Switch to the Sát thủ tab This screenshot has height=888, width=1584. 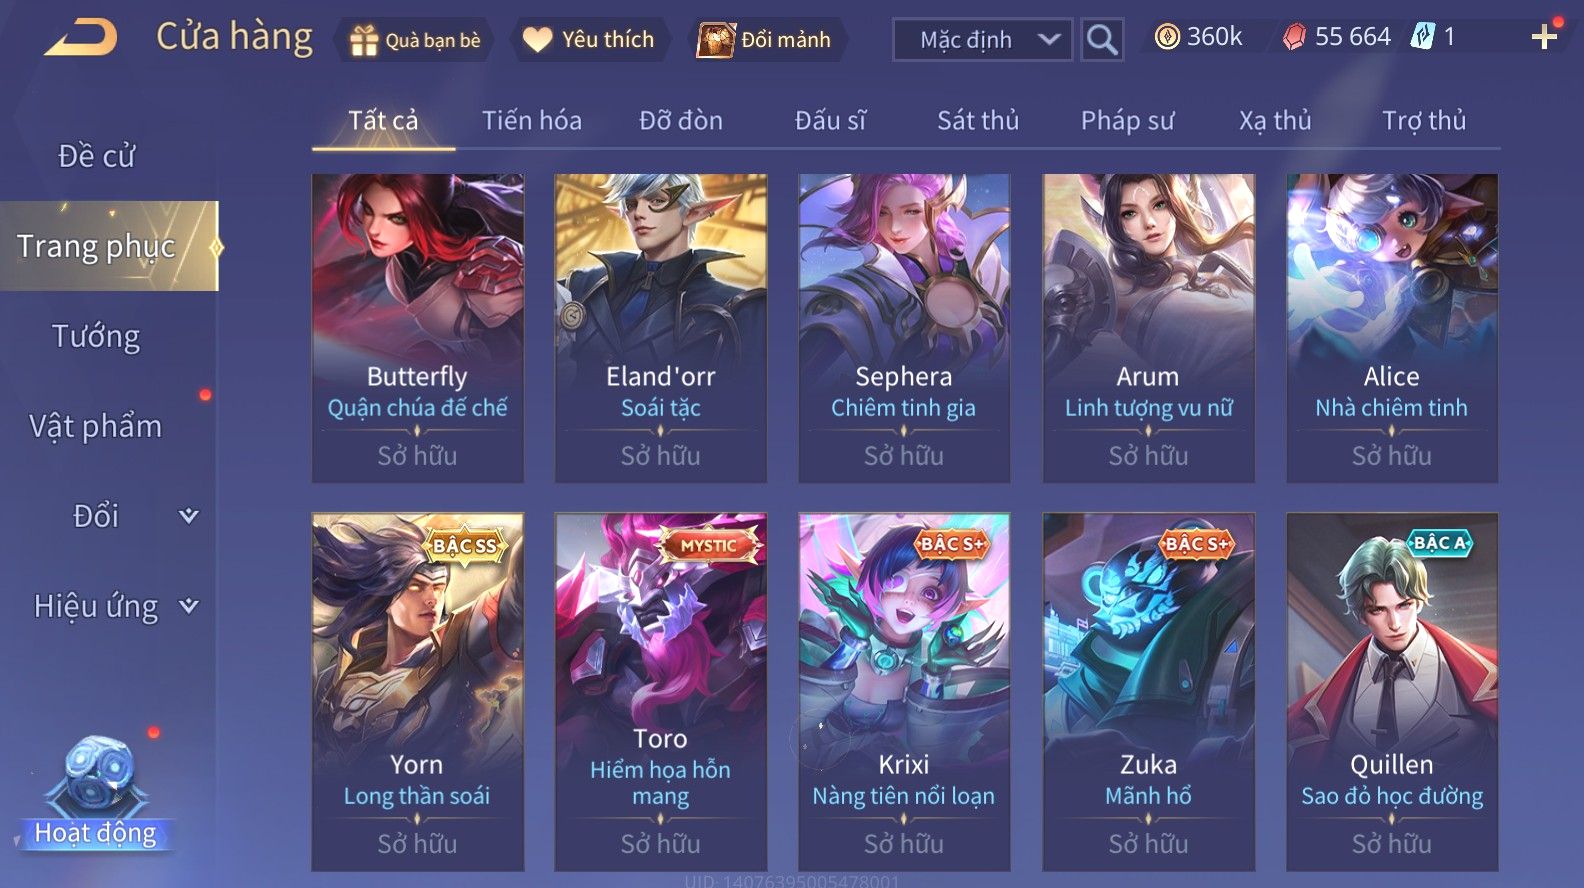977,121
